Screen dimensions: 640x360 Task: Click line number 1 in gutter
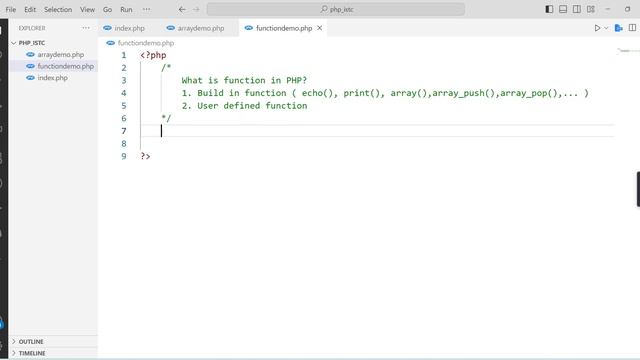tap(124, 55)
